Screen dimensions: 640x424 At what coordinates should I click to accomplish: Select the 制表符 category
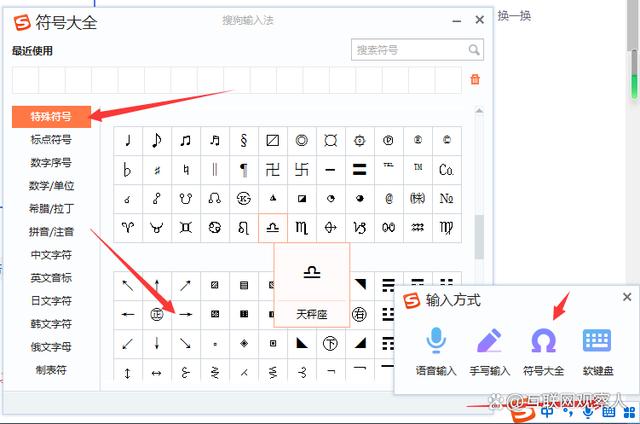(51, 370)
